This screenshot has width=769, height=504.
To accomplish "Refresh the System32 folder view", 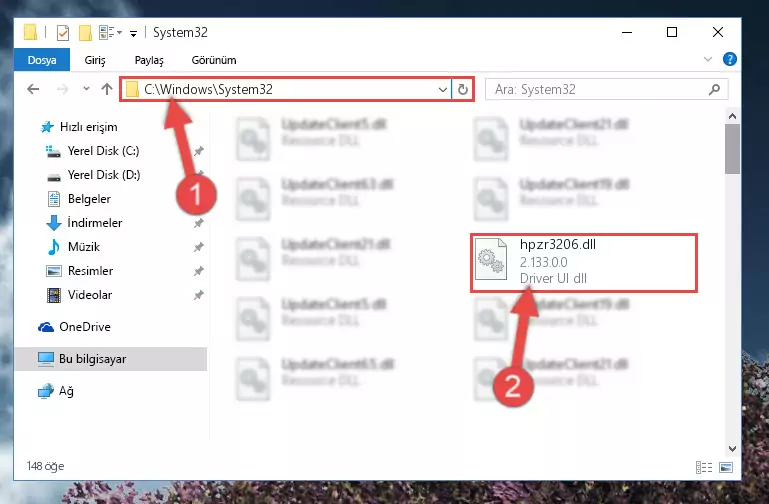I will pos(462,89).
